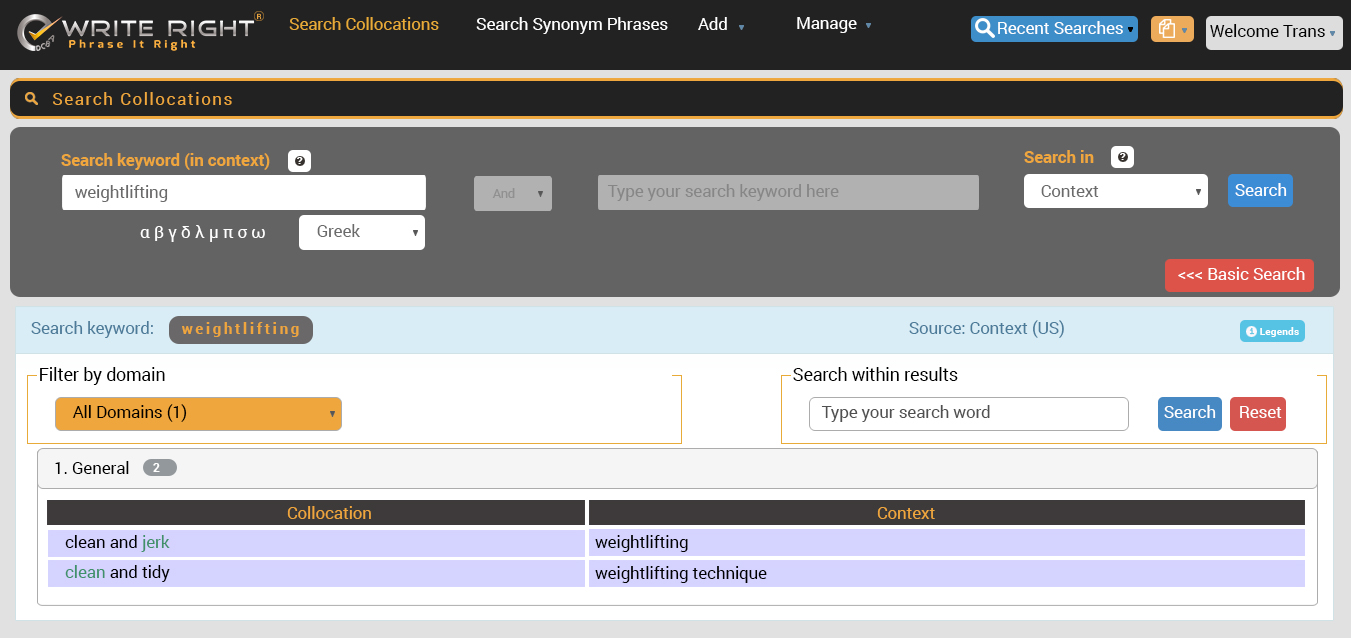
Task: Go to Search Synonym Phrases
Action: [x=571, y=24]
